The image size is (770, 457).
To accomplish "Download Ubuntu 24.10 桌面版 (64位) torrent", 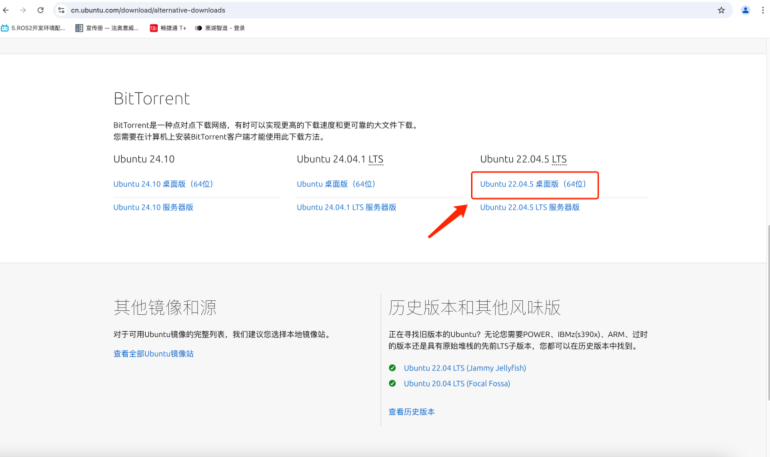I will pos(163,184).
